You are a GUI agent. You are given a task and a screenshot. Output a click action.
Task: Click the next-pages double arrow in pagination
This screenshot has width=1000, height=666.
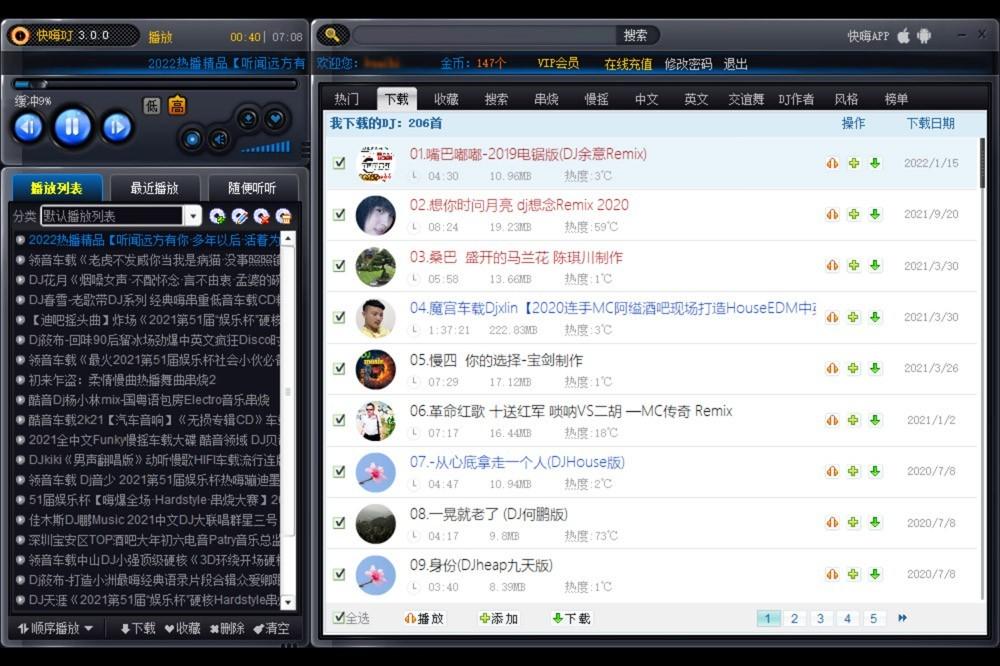[x=903, y=618]
